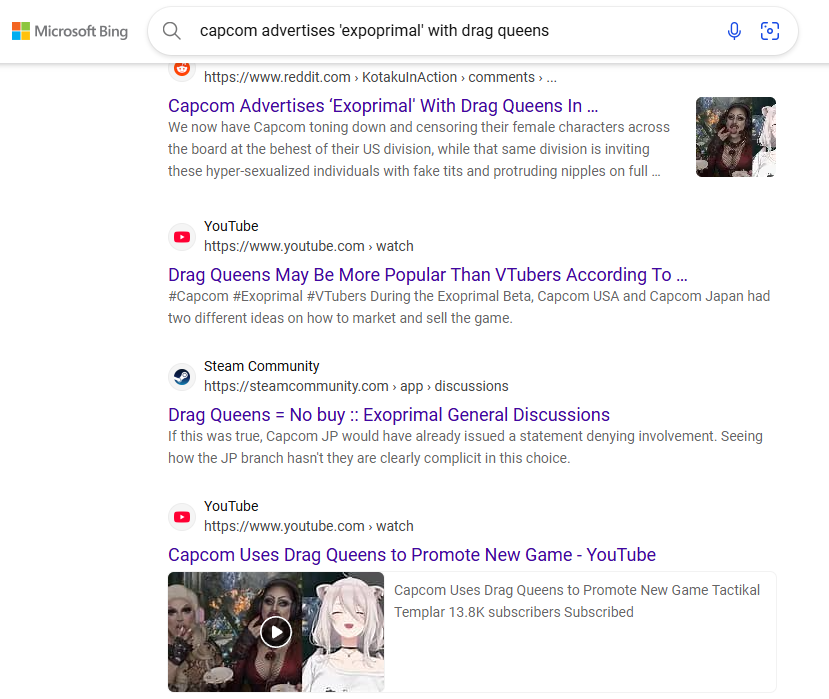Open Capcom Uses Drag Queens to Promote link
Viewport: 829px width, 699px height.
click(x=412, y=555)
